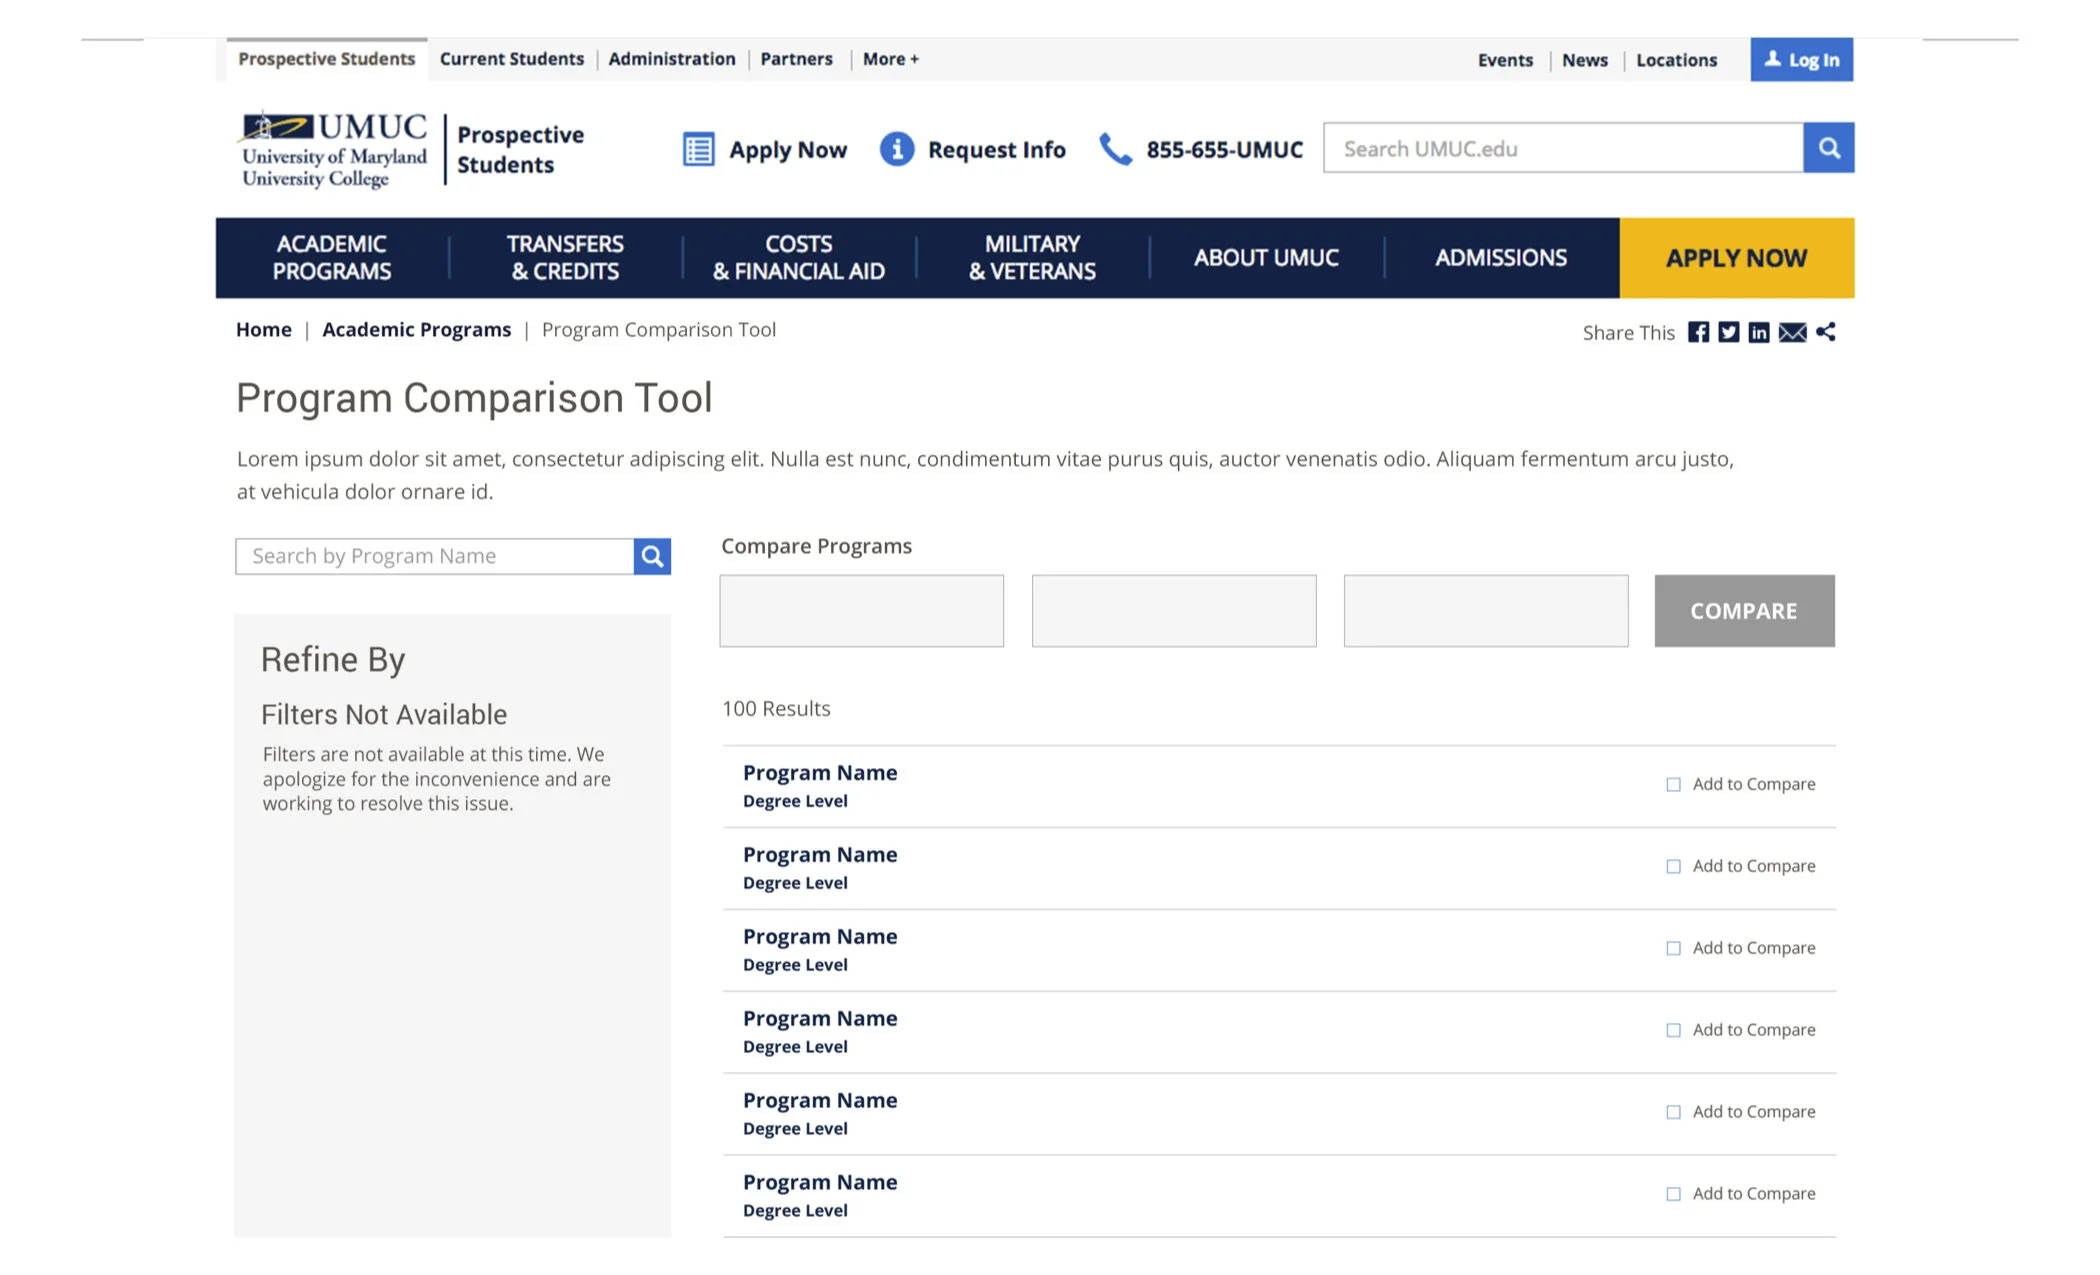Check Add to Compare for third program
This screenshot has height=1275, width=2100.
click(x=1673, y=948)
